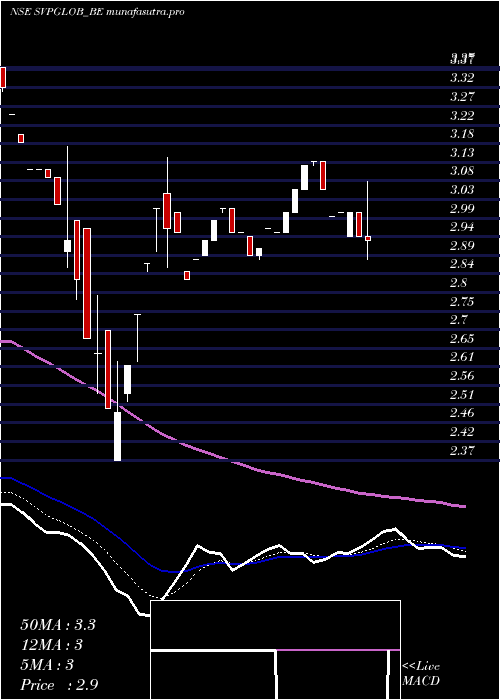Select the 2.61 price axis label
The width and height of the screenshot is (500, 700).
point(462,357)
